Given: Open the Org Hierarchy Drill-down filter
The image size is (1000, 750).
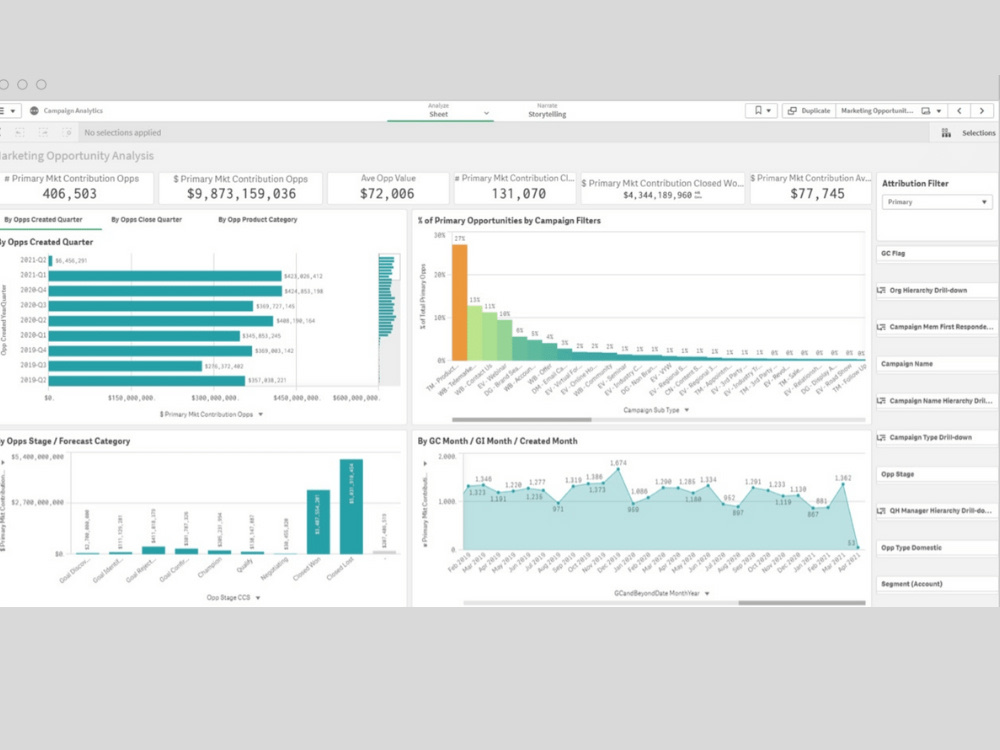Looking at the screenshot, I should click(x=936, y=290).
